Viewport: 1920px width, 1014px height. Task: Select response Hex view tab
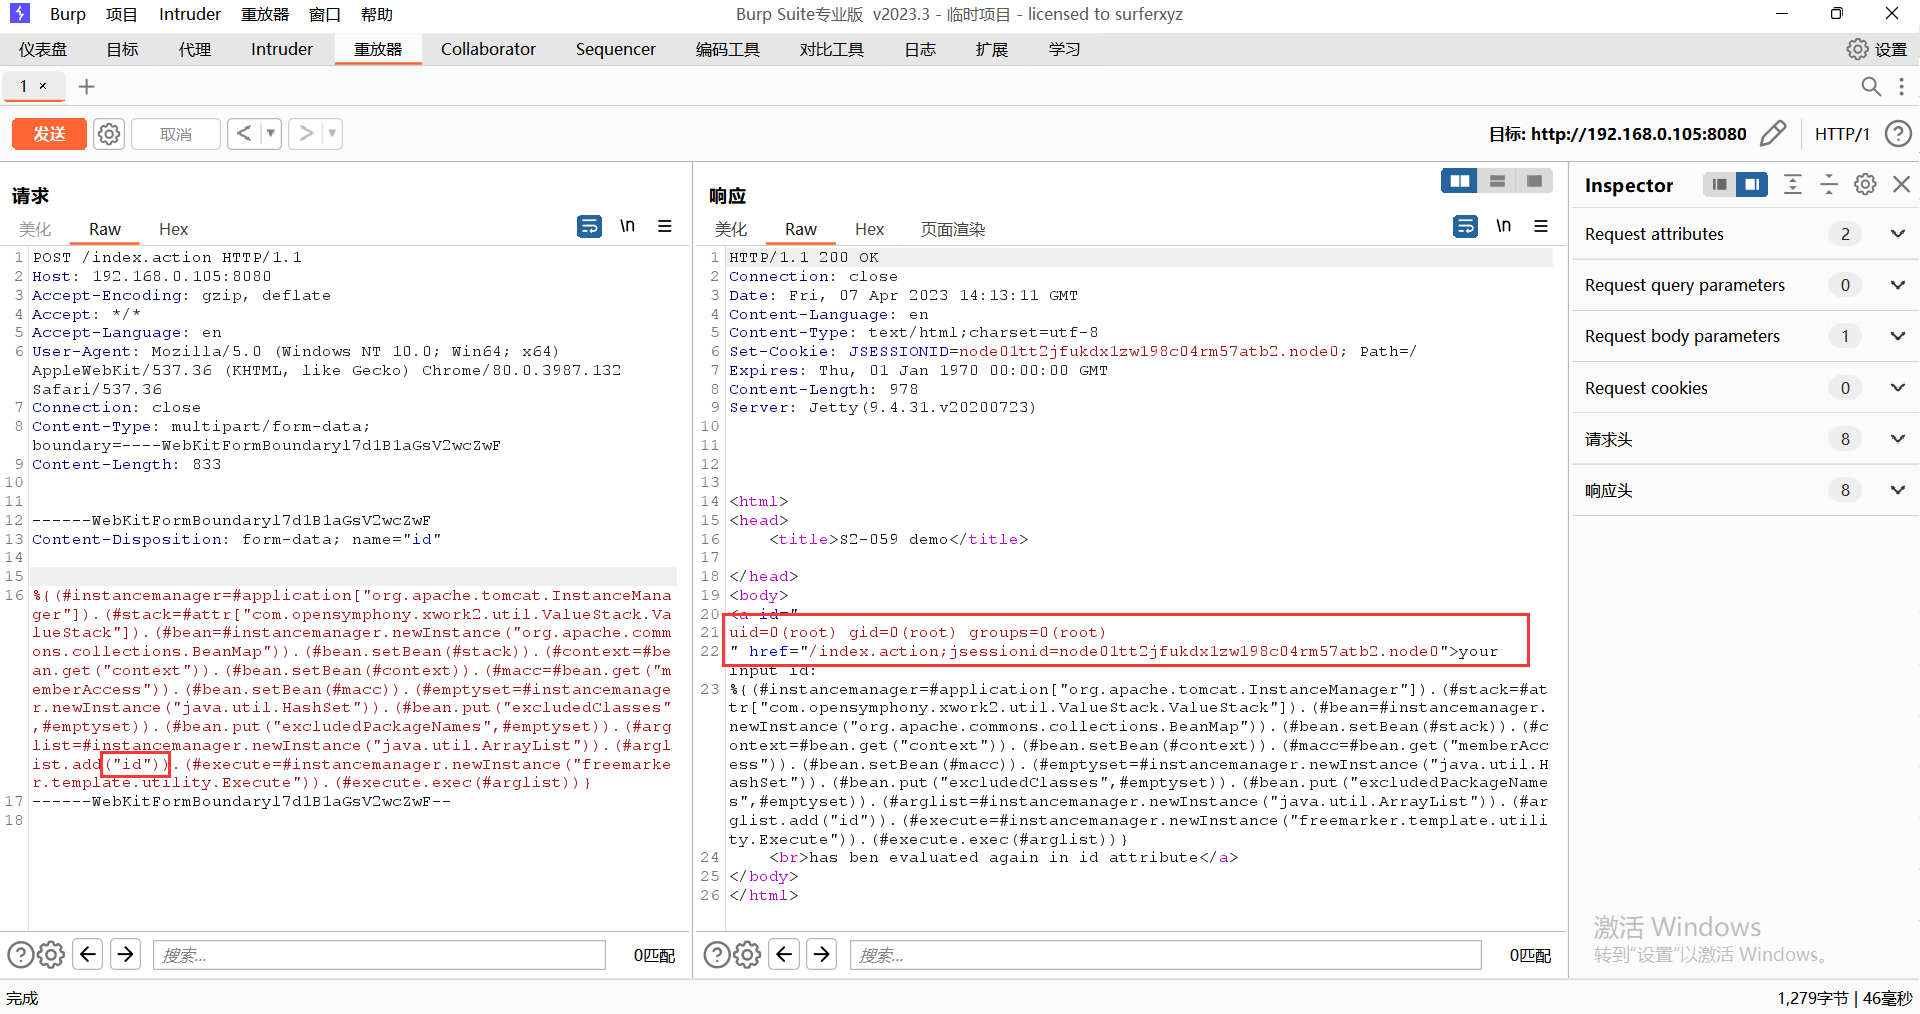[x=869, y=229]
